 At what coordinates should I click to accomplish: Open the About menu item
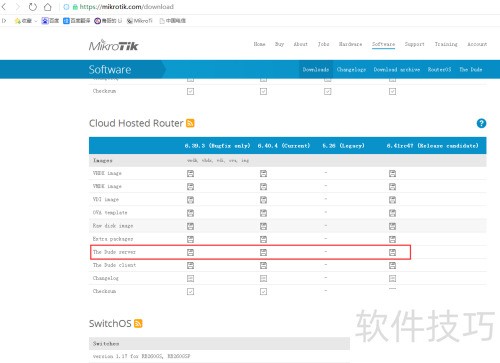coord(301,44)
